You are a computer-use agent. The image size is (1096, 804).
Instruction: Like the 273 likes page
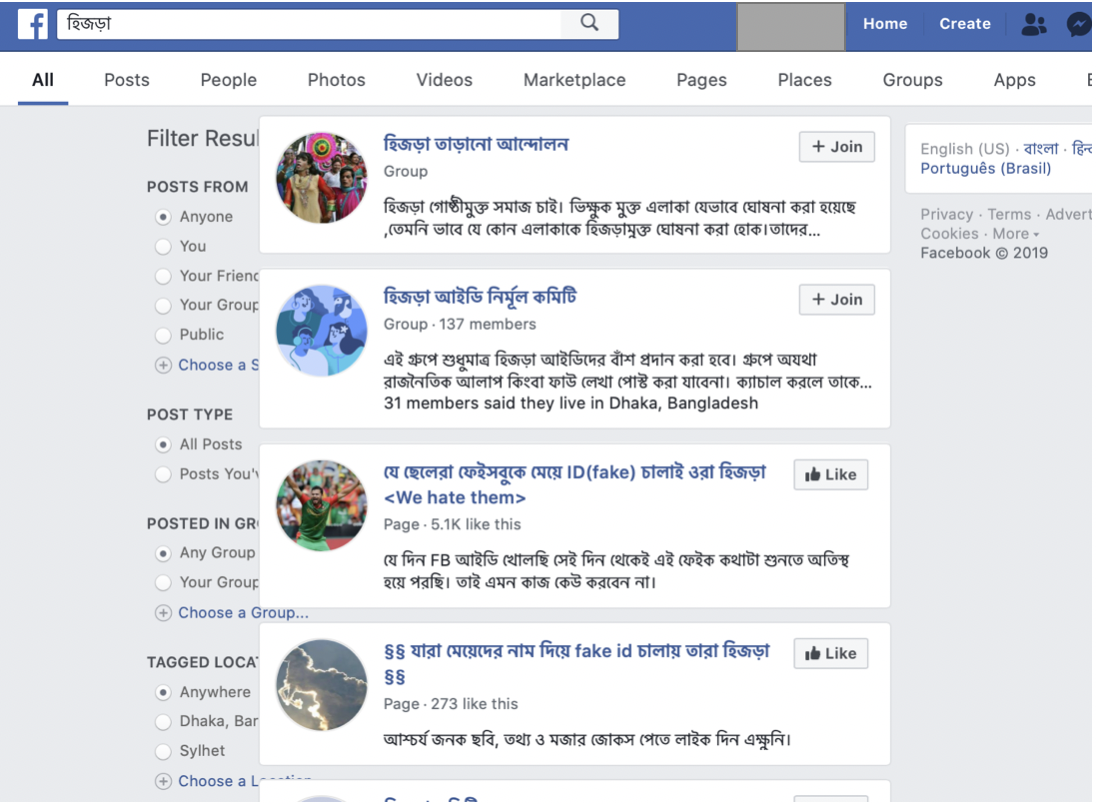(x=830, y=654)
